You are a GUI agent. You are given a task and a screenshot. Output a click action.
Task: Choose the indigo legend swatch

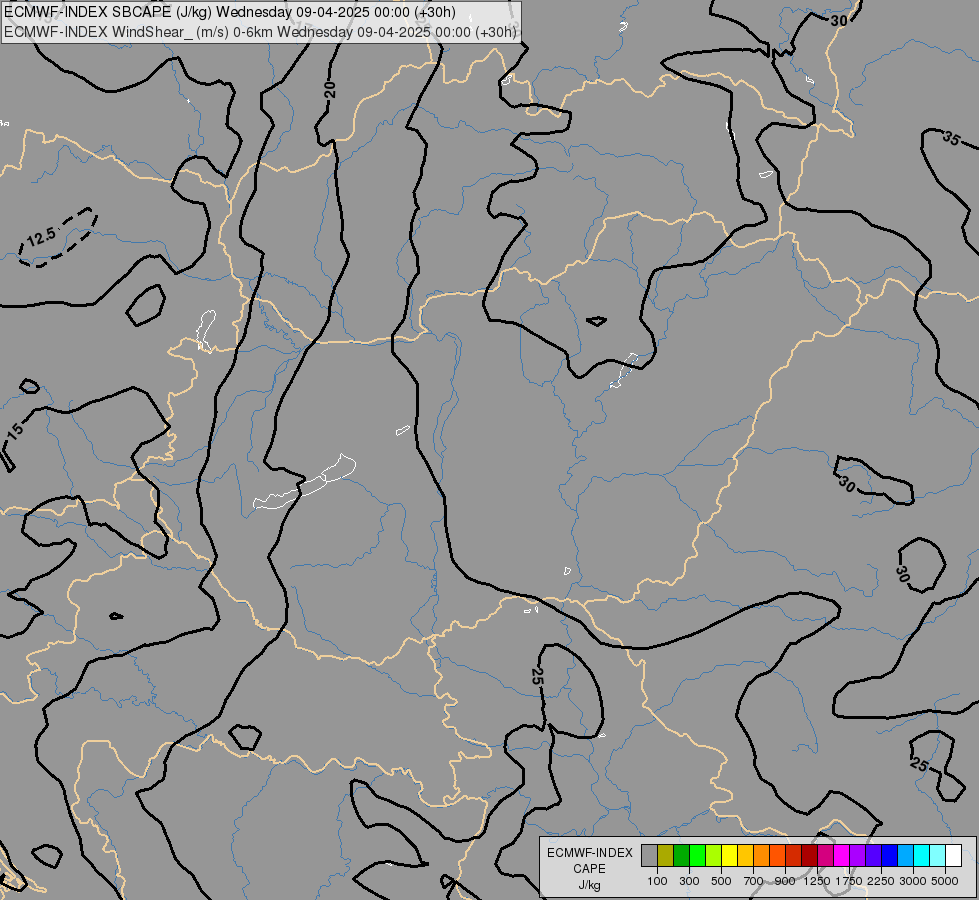coord(873,855)
